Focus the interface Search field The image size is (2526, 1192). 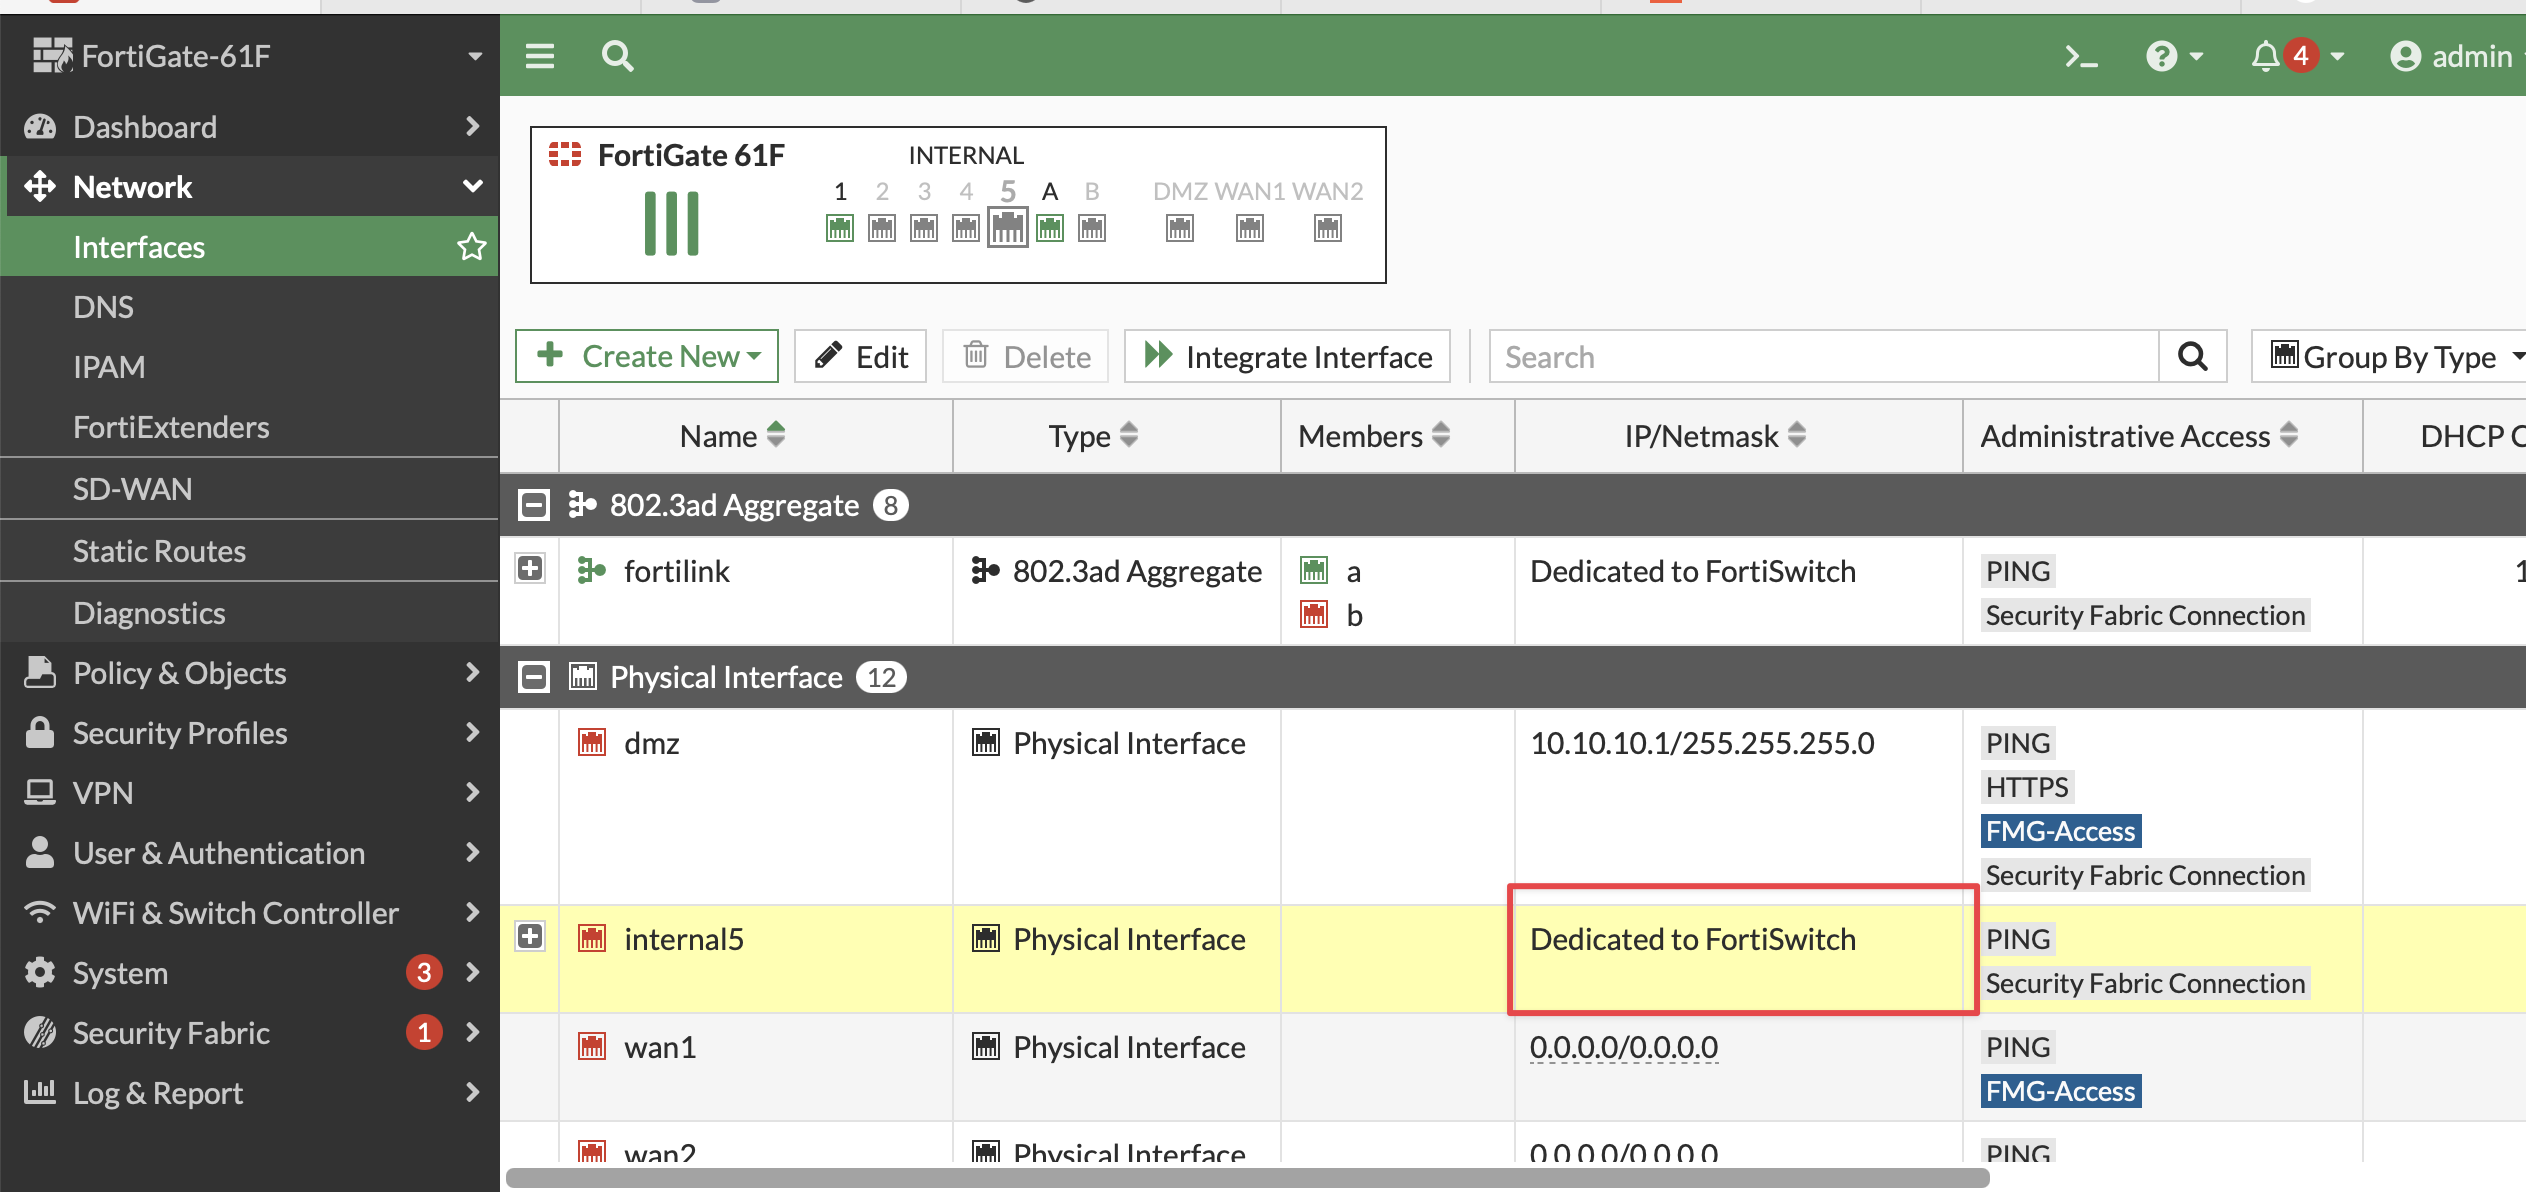[x=1824, y=356]
